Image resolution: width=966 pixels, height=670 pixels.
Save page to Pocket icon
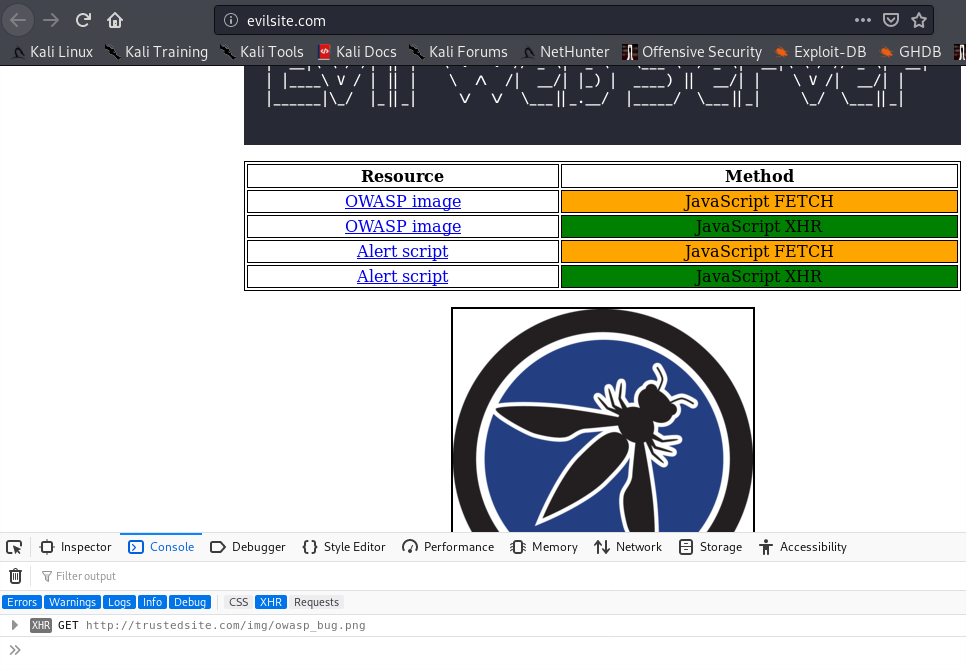click(891, 20)
